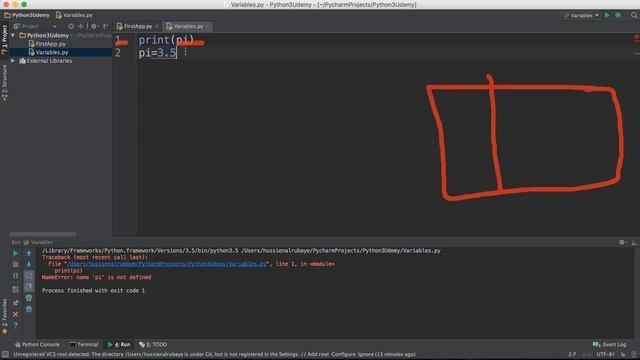Hide the Project panel using the hide icon
Viewport: 640px width, 360px height.
click(105, 26)
